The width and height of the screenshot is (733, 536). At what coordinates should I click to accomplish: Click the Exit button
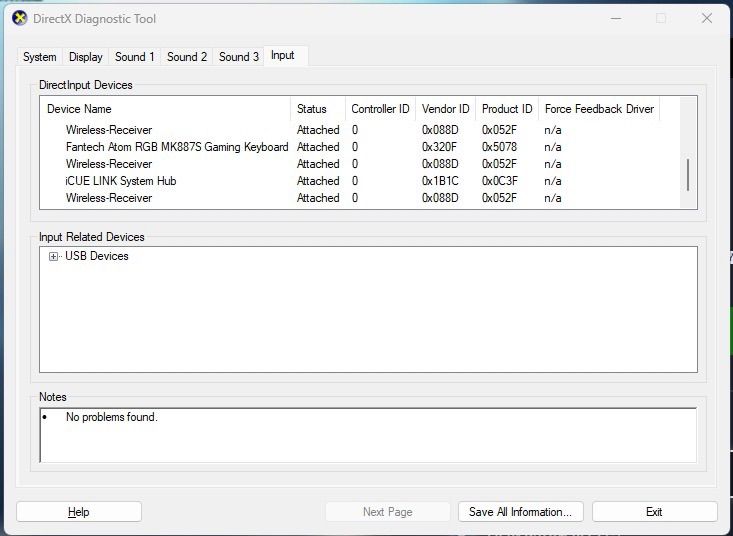654,512
